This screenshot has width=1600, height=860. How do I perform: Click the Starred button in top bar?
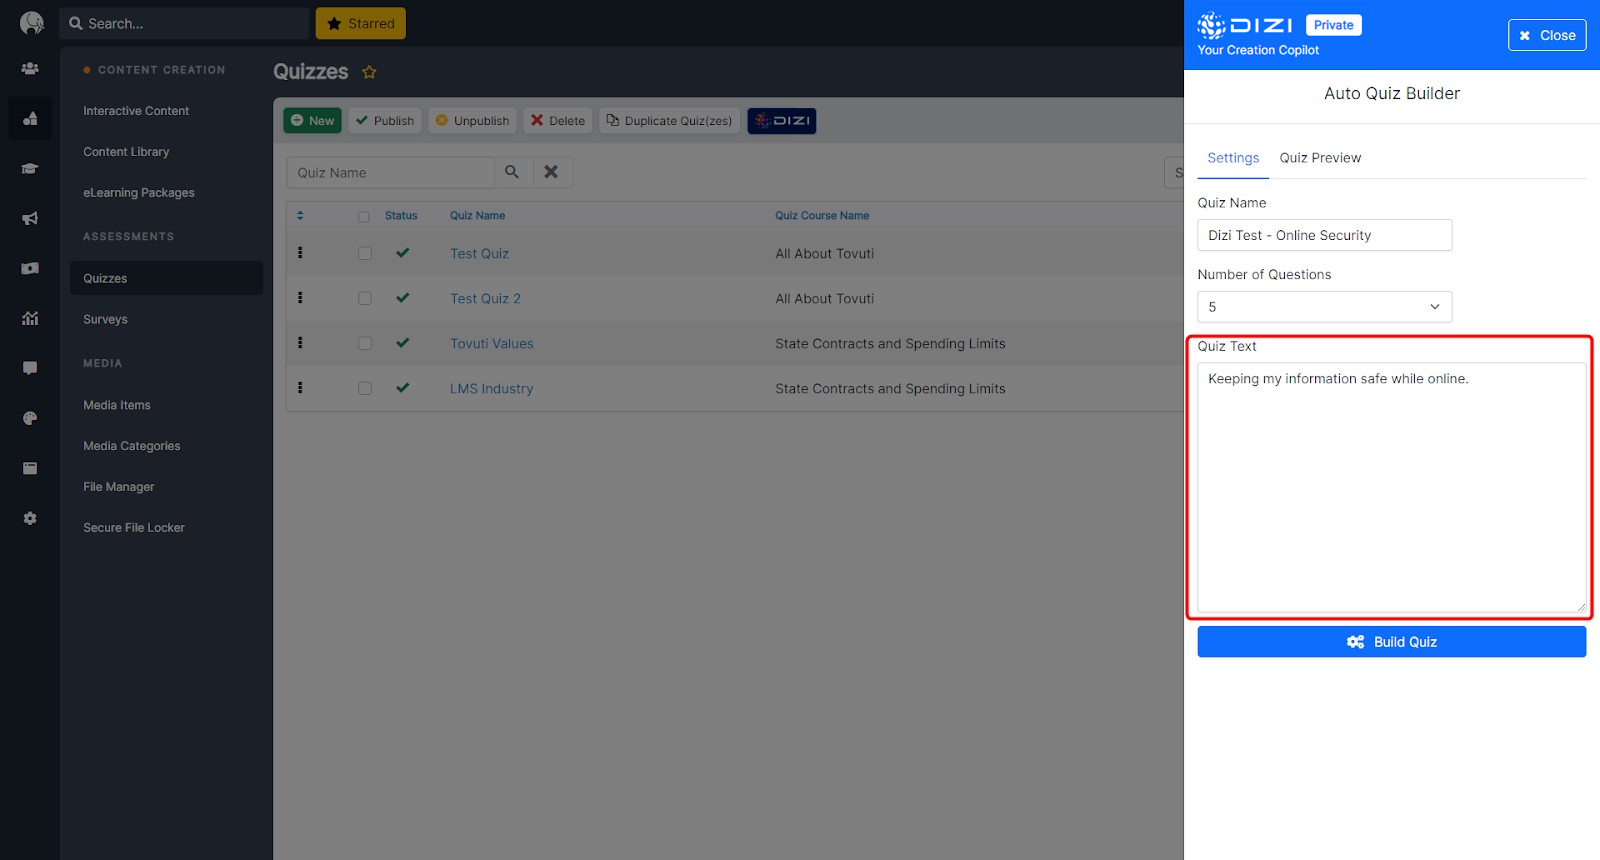pyautogui.click(x=361, y=23)
